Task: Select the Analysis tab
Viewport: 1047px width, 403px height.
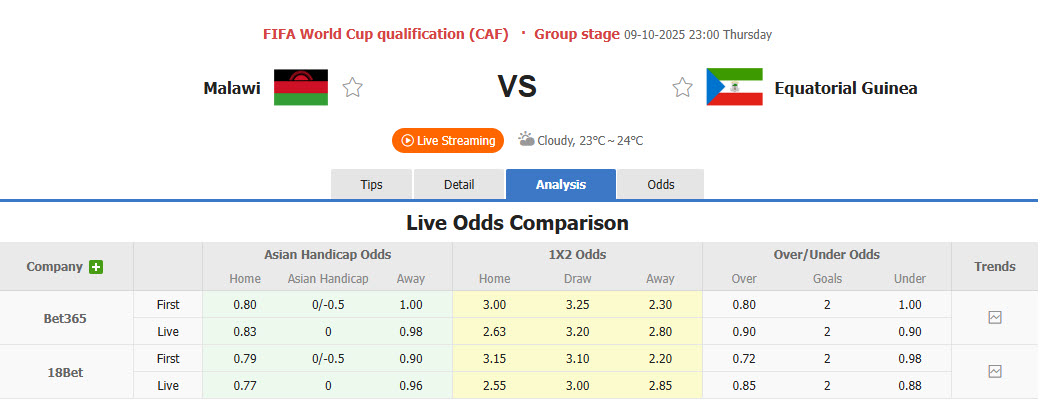Action: pyautogui.click(x=561, y=185)
